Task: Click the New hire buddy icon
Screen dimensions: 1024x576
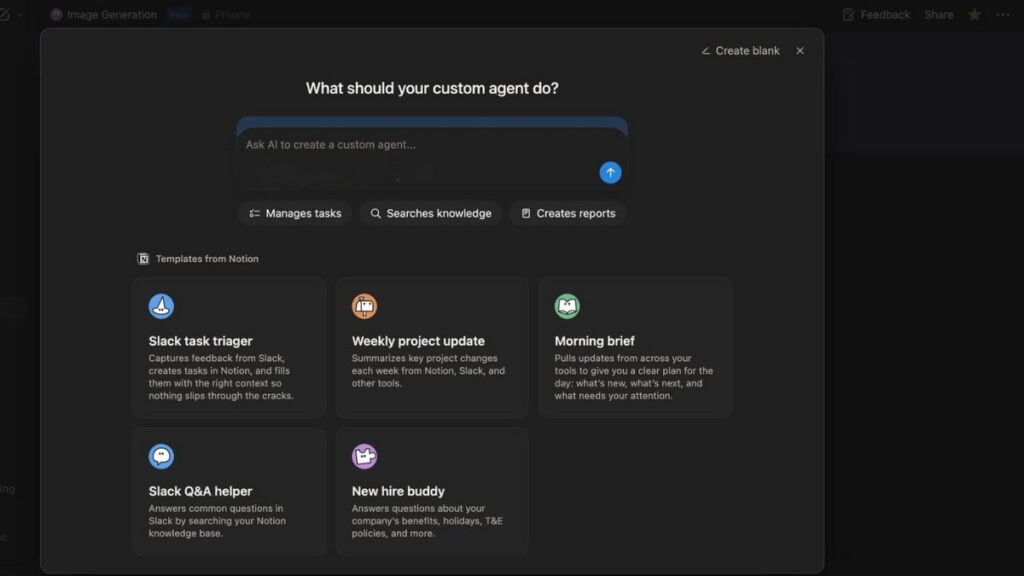Action: (x=364, y=456)
